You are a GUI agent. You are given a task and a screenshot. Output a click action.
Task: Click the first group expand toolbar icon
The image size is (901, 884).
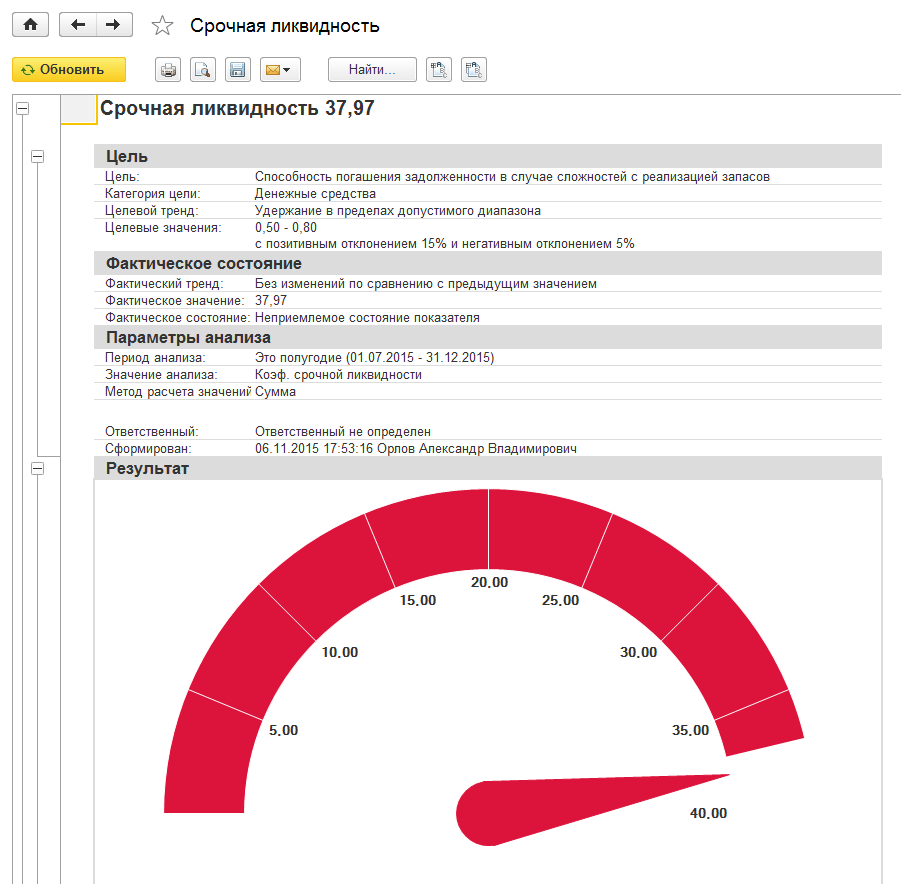[439, 70]
